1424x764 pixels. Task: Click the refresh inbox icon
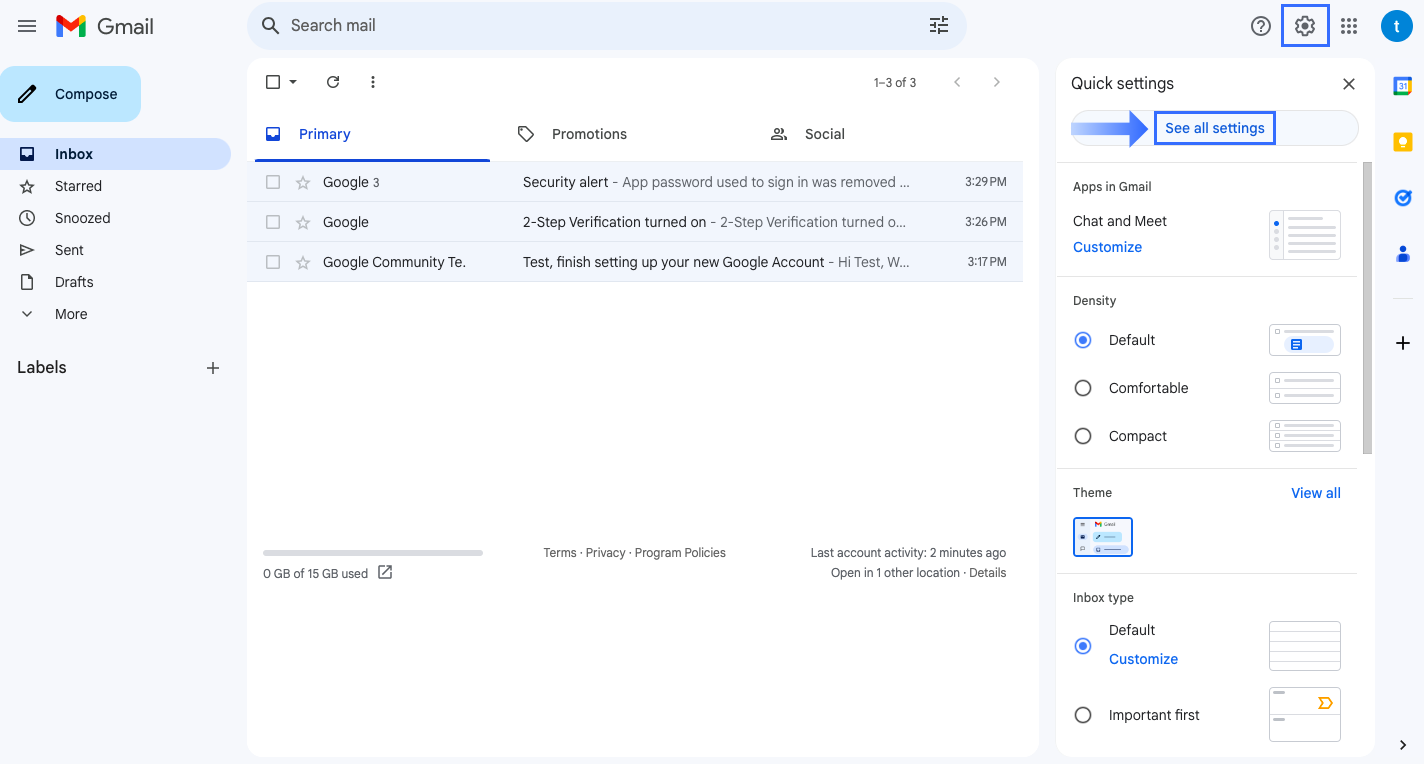(333, 82)
